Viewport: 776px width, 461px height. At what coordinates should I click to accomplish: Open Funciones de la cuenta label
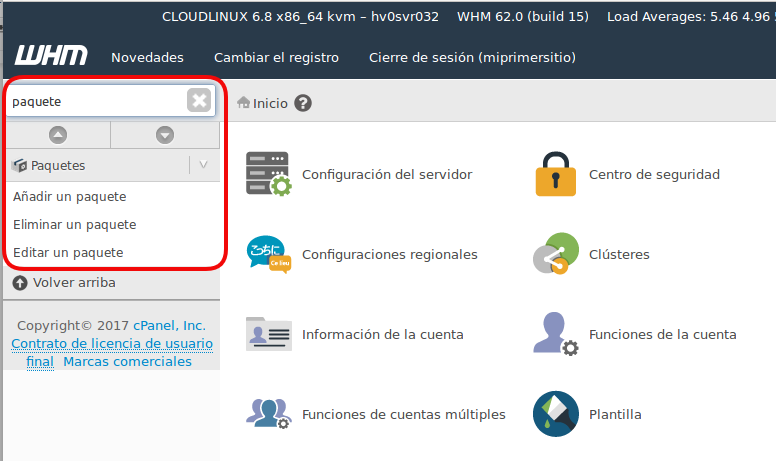663,334
